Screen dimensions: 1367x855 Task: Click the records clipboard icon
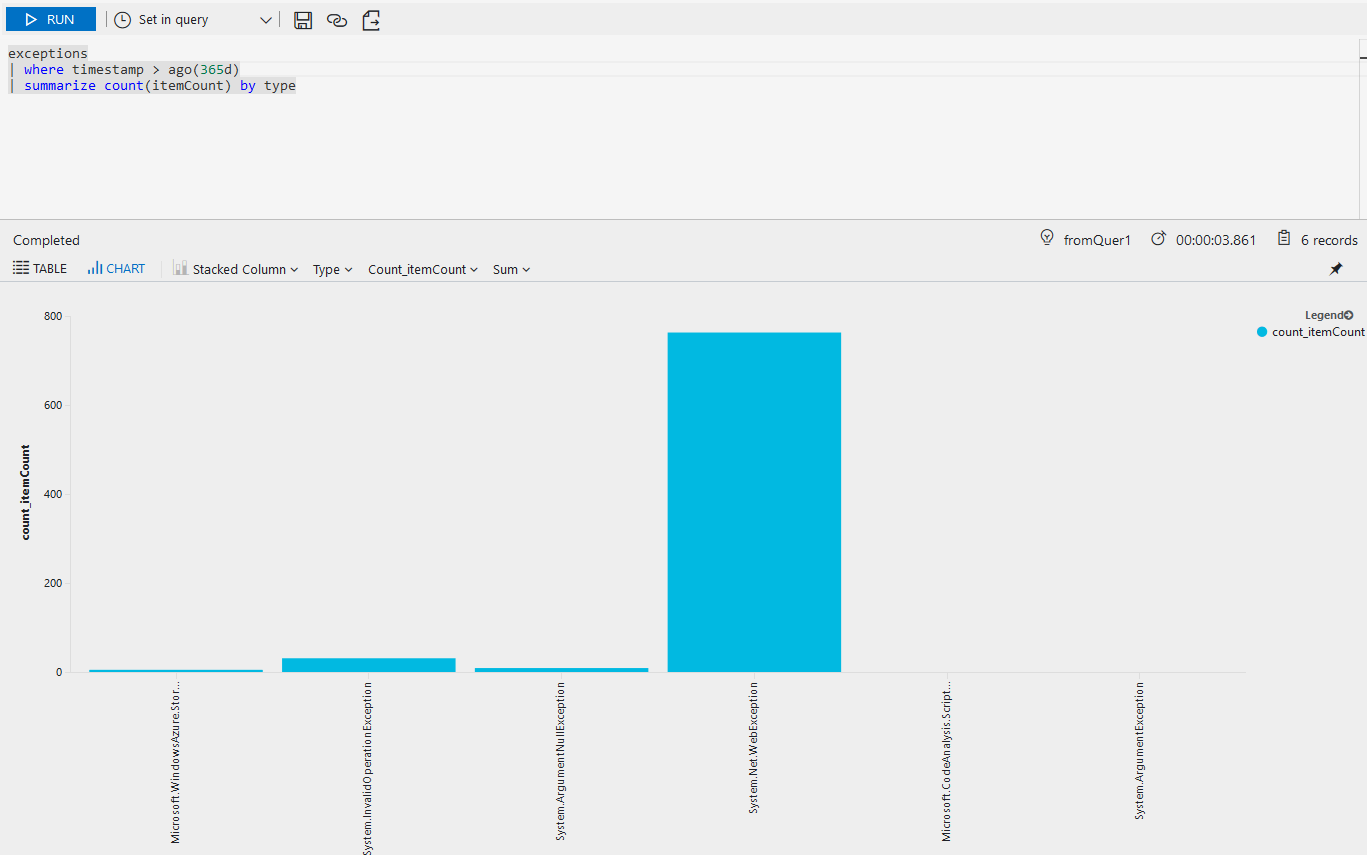coord(1284,238)
